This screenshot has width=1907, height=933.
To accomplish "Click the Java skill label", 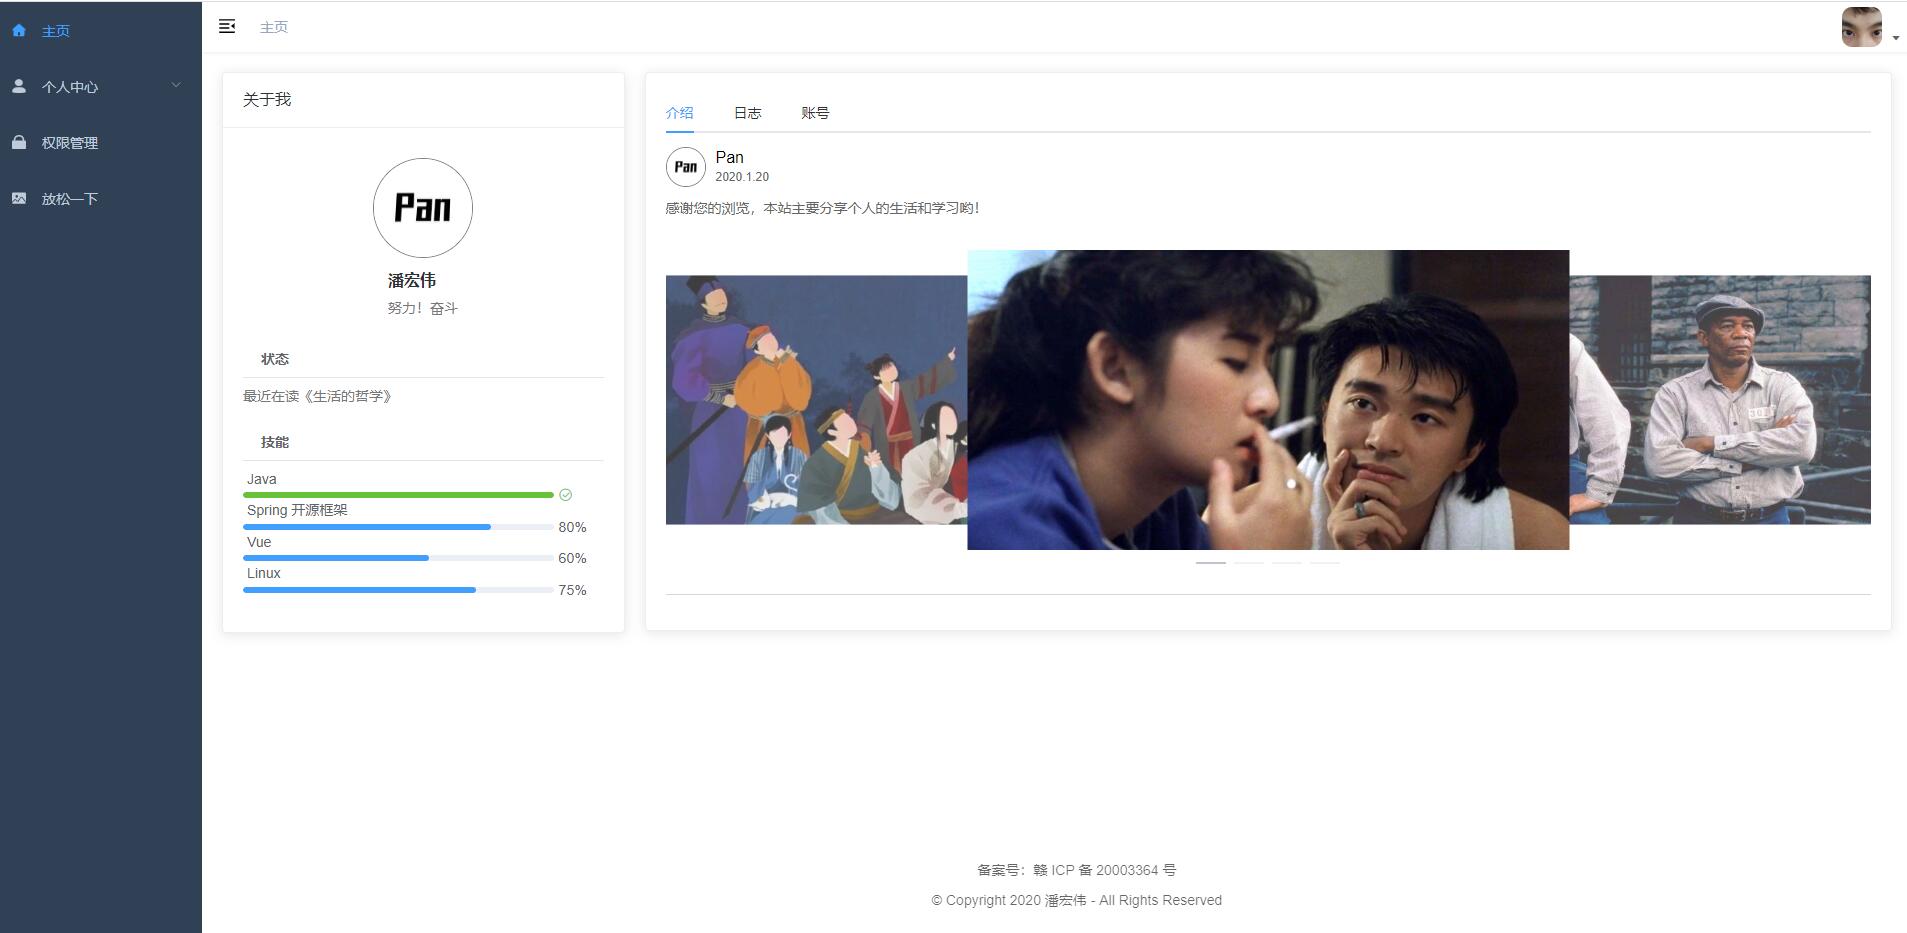I will point(262,479).
